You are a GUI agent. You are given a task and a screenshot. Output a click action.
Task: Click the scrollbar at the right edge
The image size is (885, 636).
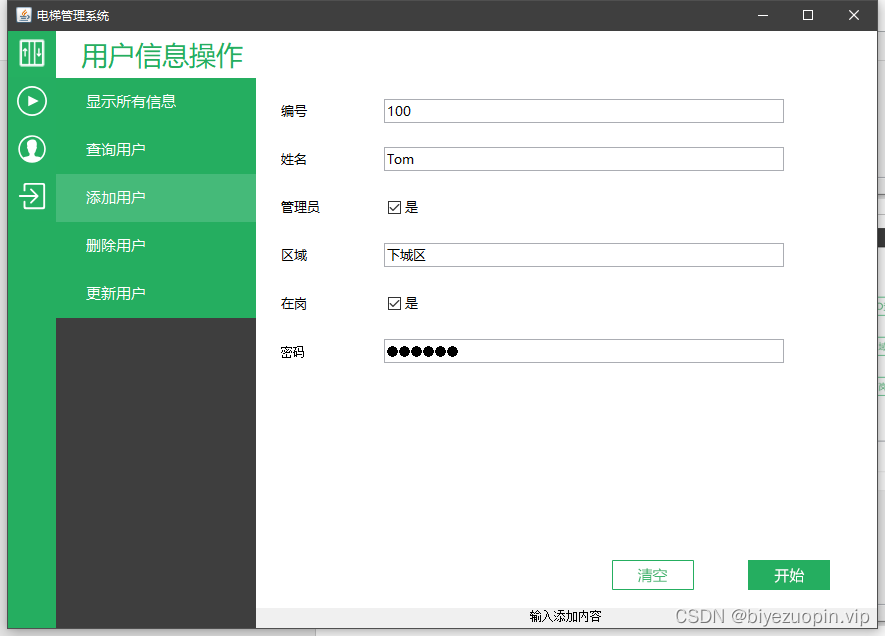(x=880, y=237)
